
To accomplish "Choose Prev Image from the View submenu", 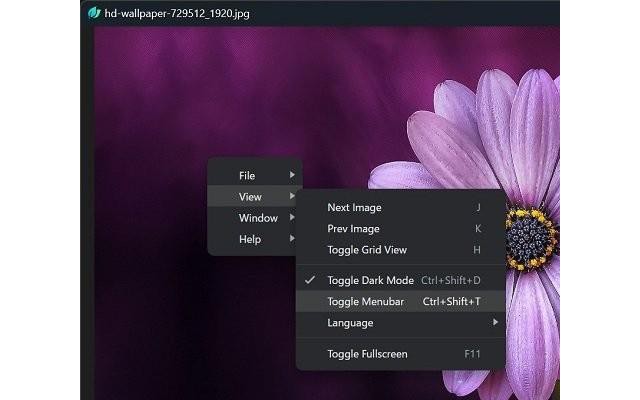I will [400, 229].
